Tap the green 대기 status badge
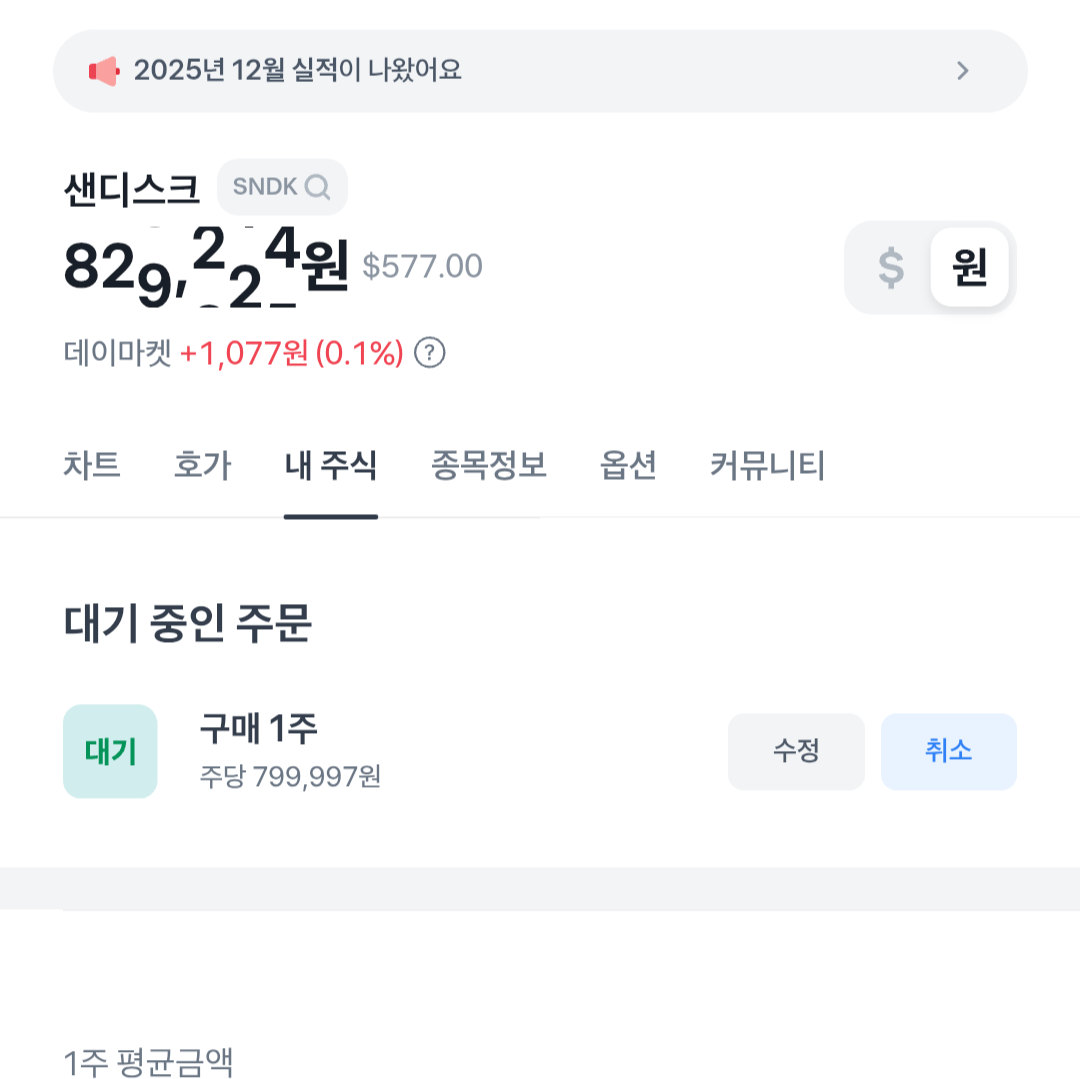 click(110, 752)
